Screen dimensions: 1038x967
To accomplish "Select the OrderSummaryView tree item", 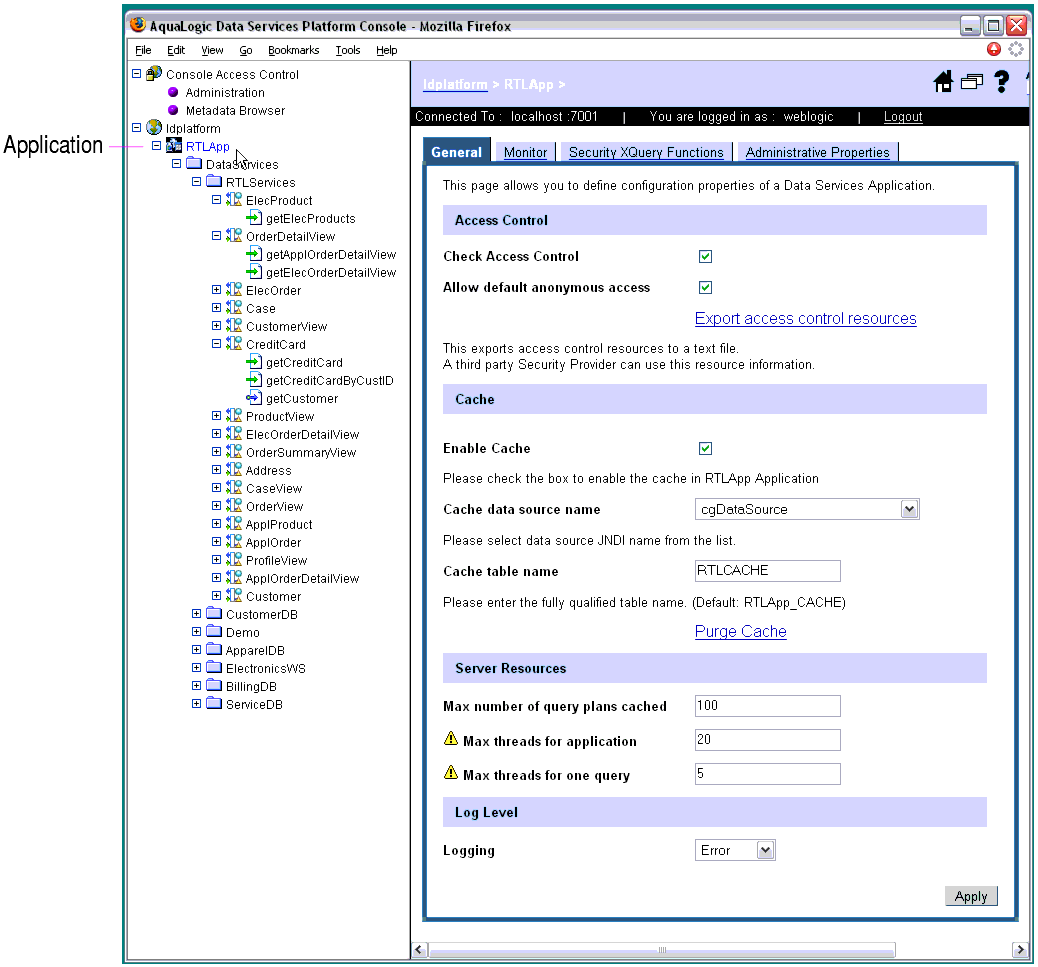I will (x=301, y=453).
